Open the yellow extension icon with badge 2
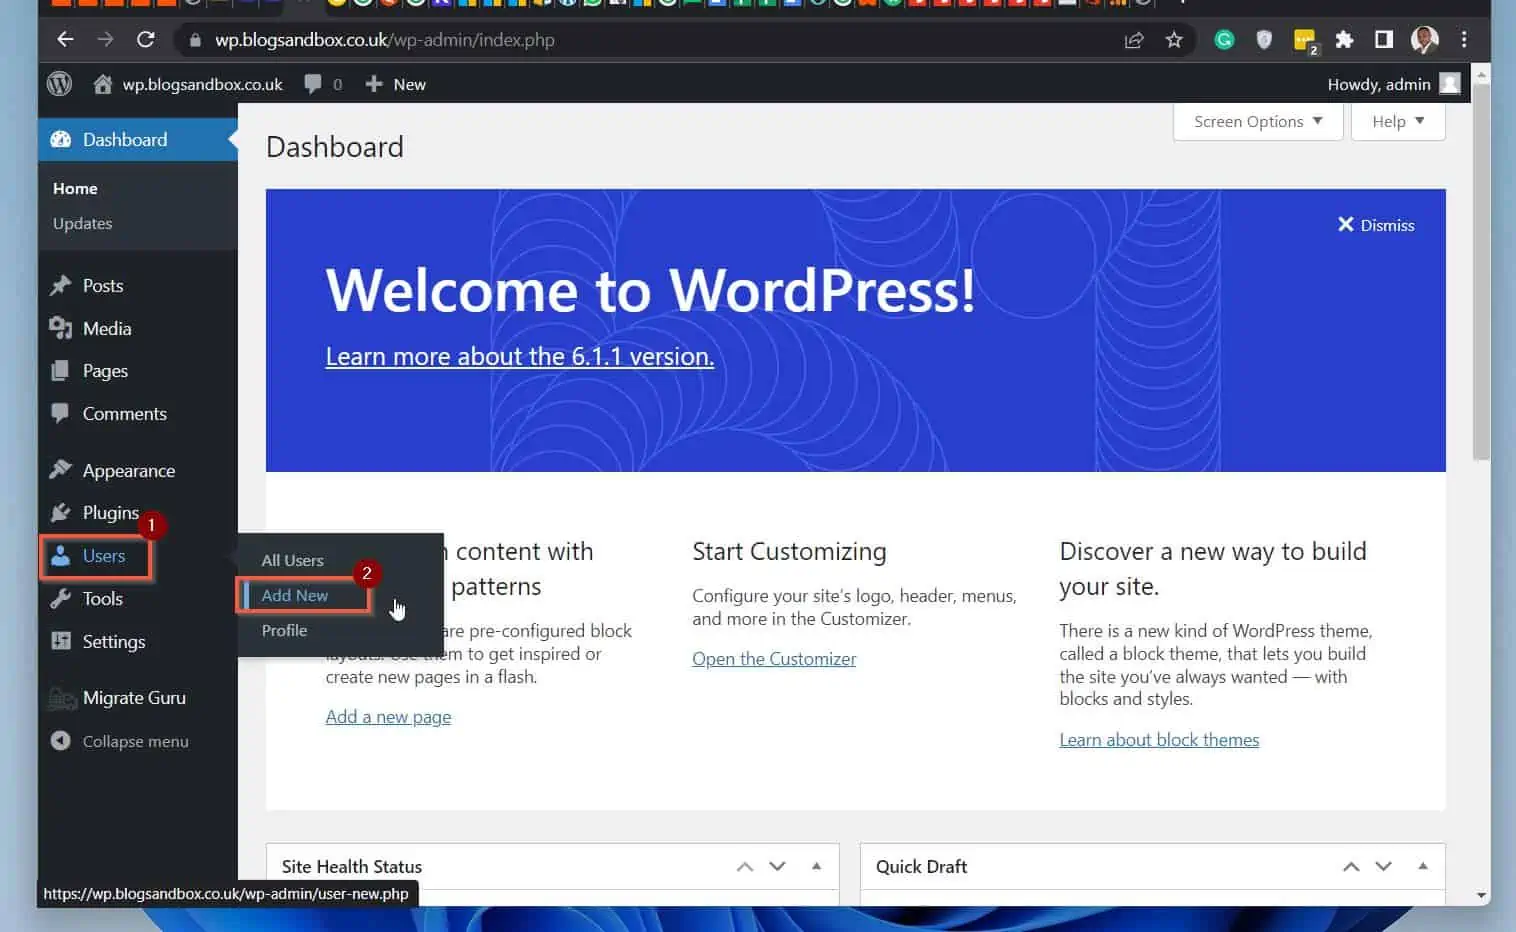This screenshot has height=932, width=1516. pyautogui.click(x=1305, y=41)
